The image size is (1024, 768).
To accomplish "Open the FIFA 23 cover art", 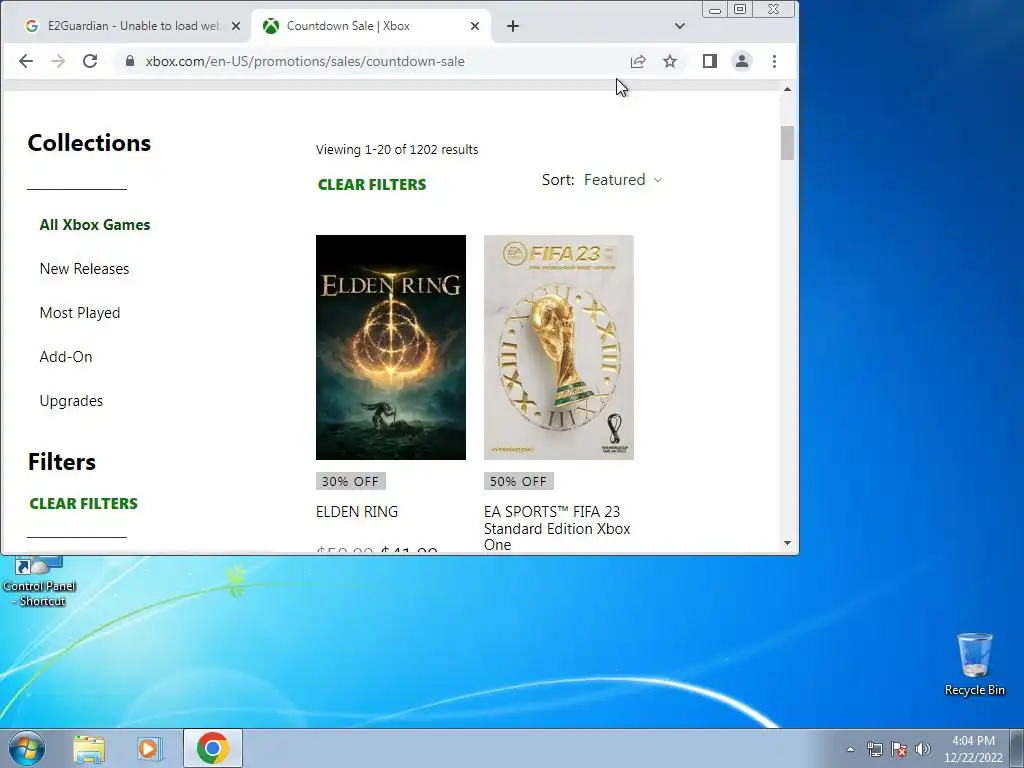I will pyautogui.click(x=558, y=347).
